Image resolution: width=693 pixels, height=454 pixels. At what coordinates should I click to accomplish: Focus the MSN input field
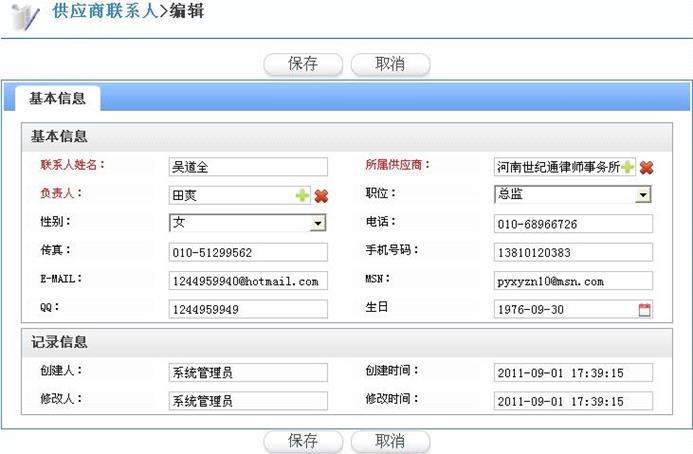[573, 281]
